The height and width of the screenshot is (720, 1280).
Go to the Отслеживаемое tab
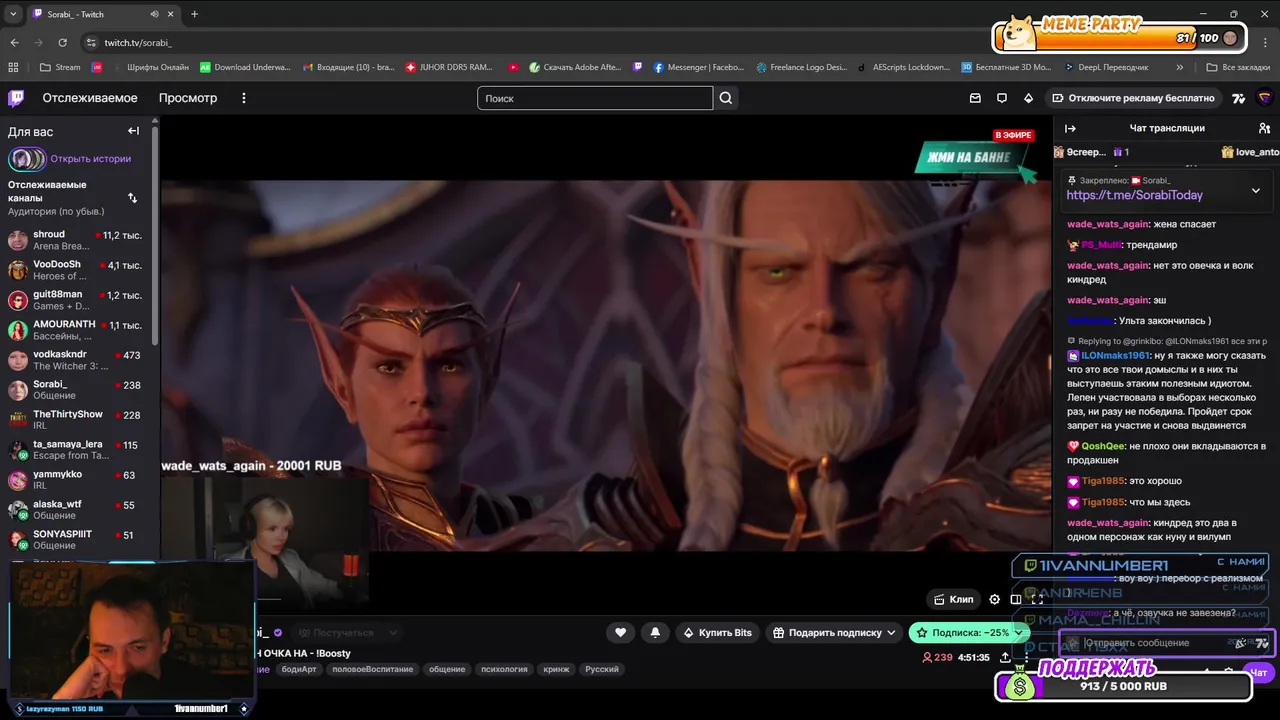[90, 98]
